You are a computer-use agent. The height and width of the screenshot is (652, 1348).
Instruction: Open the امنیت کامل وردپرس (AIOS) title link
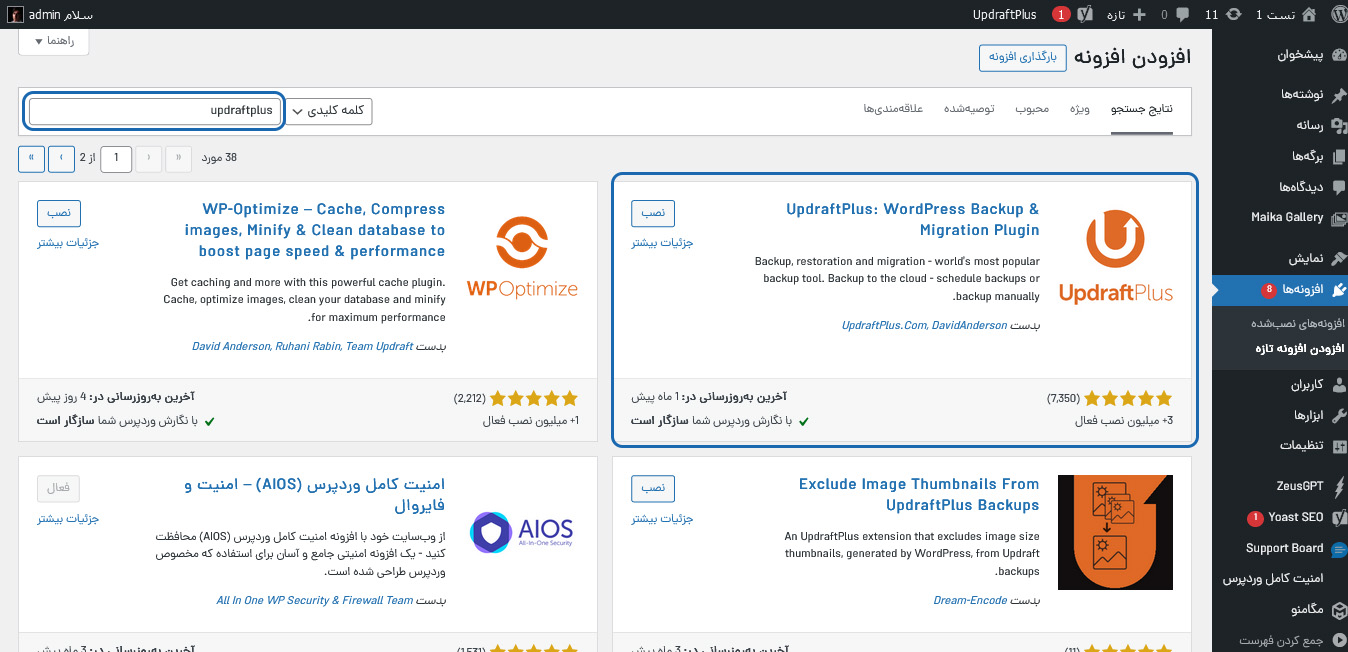click(316, 495)
